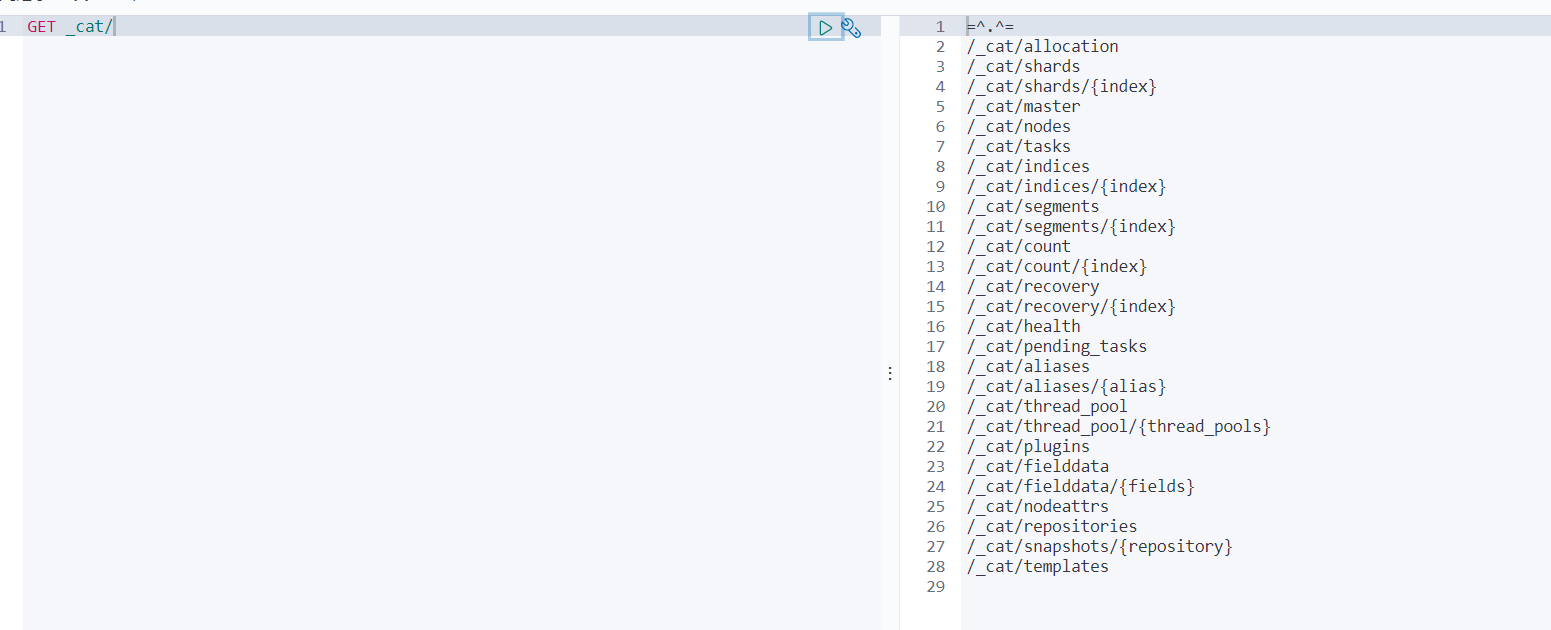Select /_cat/snapshots/{repository} line
The height and width of the screenshot is (630, 1551).
(x=1100, y=547)
